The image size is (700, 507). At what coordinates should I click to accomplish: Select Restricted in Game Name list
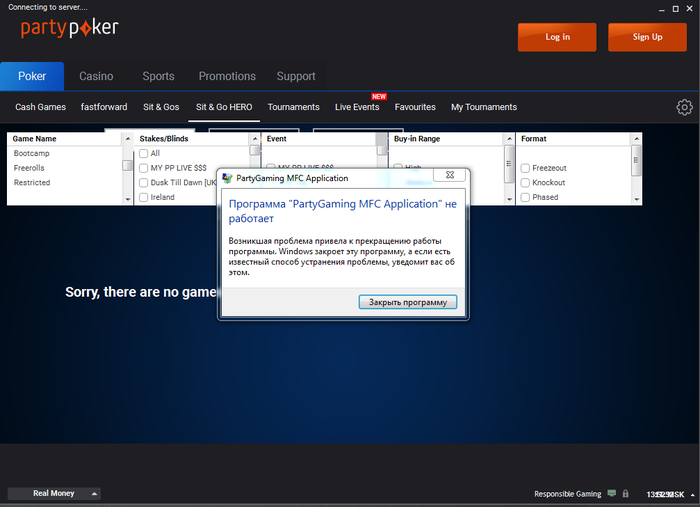pyautogui.click(x=32, y=183)
